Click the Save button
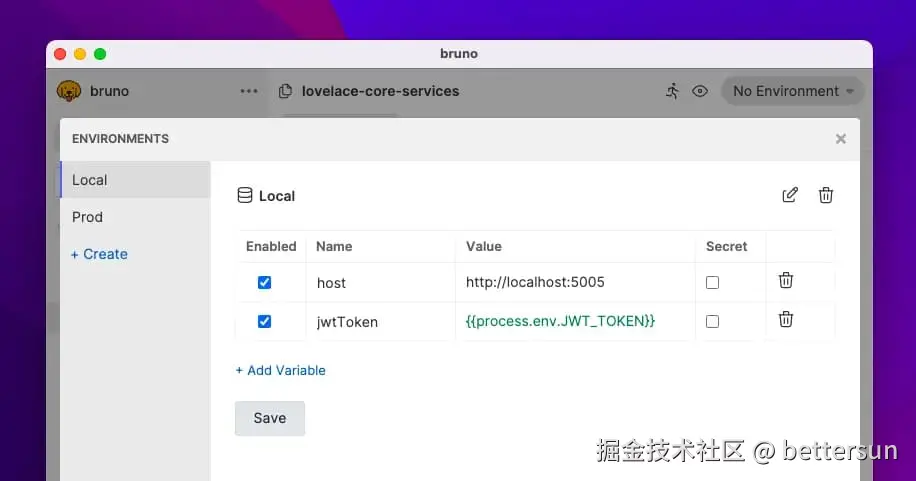 pyautogui.click(x=270, y=418)
